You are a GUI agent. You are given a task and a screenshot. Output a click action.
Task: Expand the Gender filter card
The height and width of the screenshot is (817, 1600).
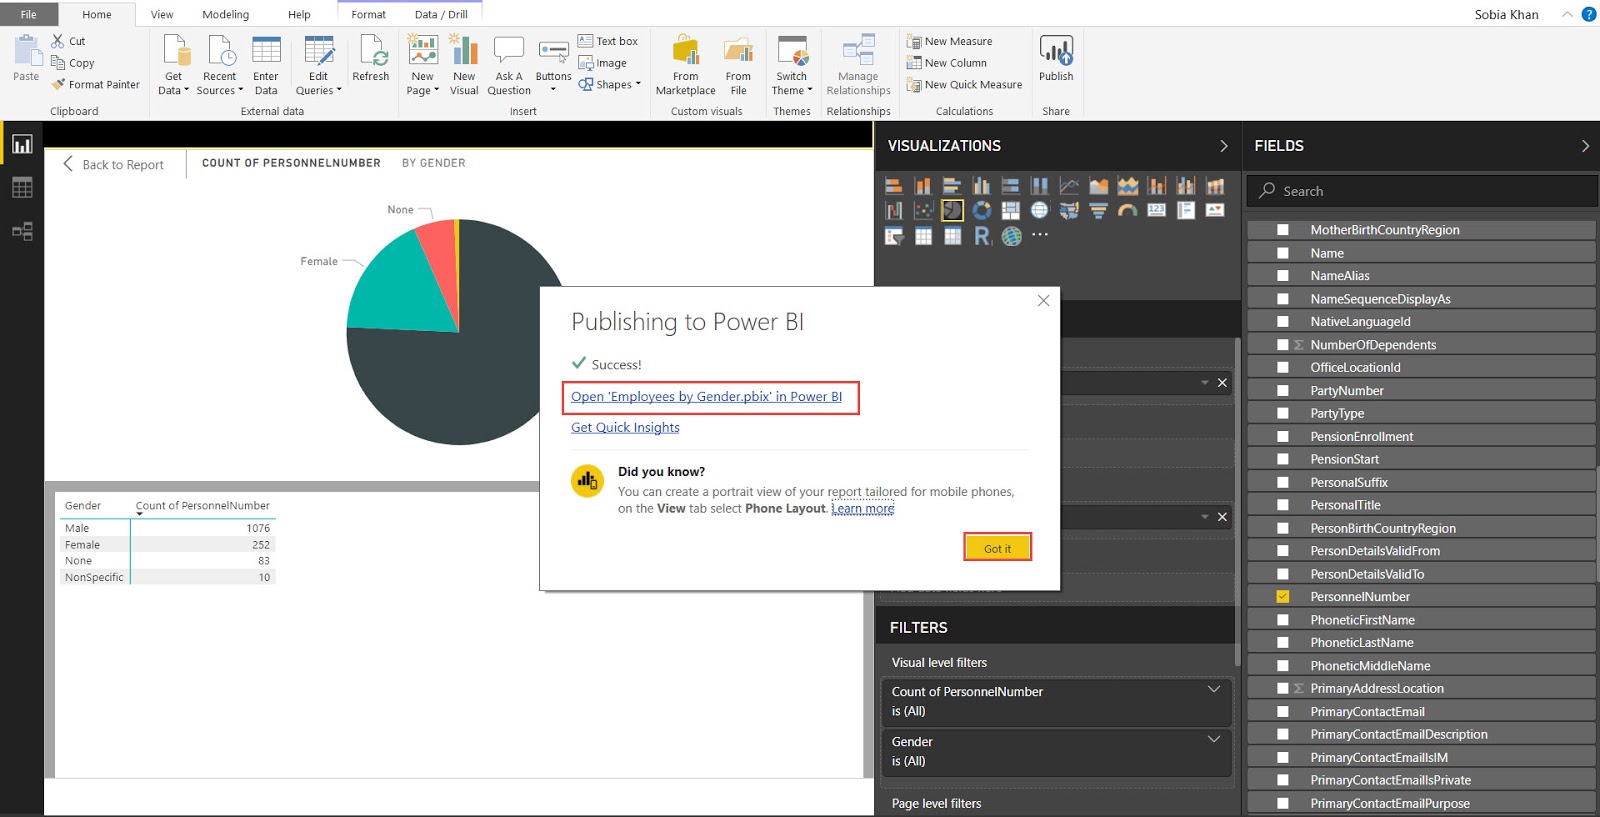[1214, 739]
